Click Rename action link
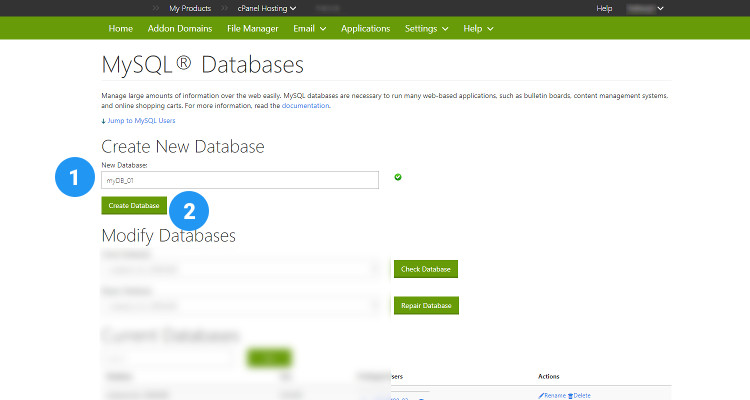This screenshot has height=400, width=750. tap(555, 396)
